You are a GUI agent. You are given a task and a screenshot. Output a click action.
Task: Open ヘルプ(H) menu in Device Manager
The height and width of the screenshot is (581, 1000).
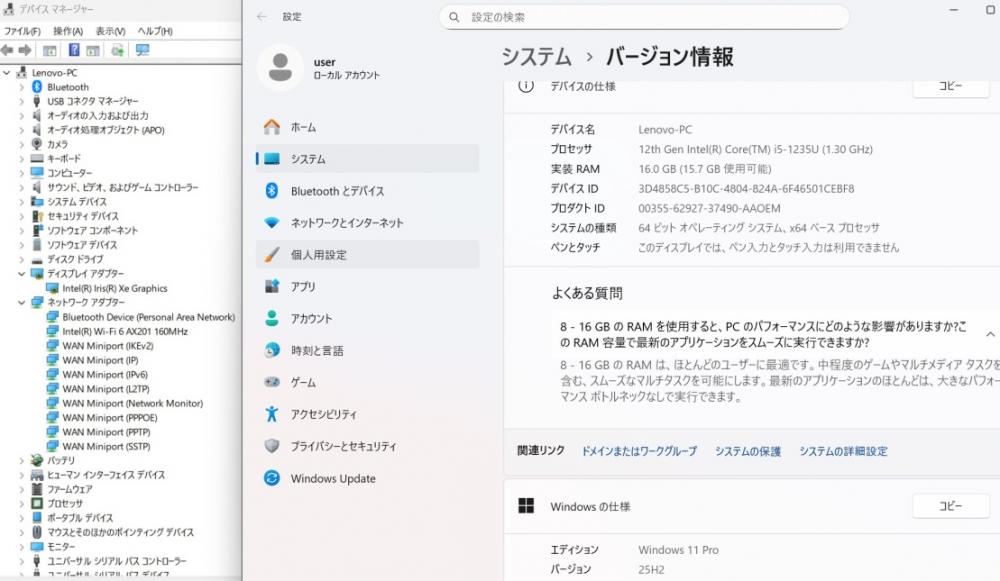pos(155,31)
